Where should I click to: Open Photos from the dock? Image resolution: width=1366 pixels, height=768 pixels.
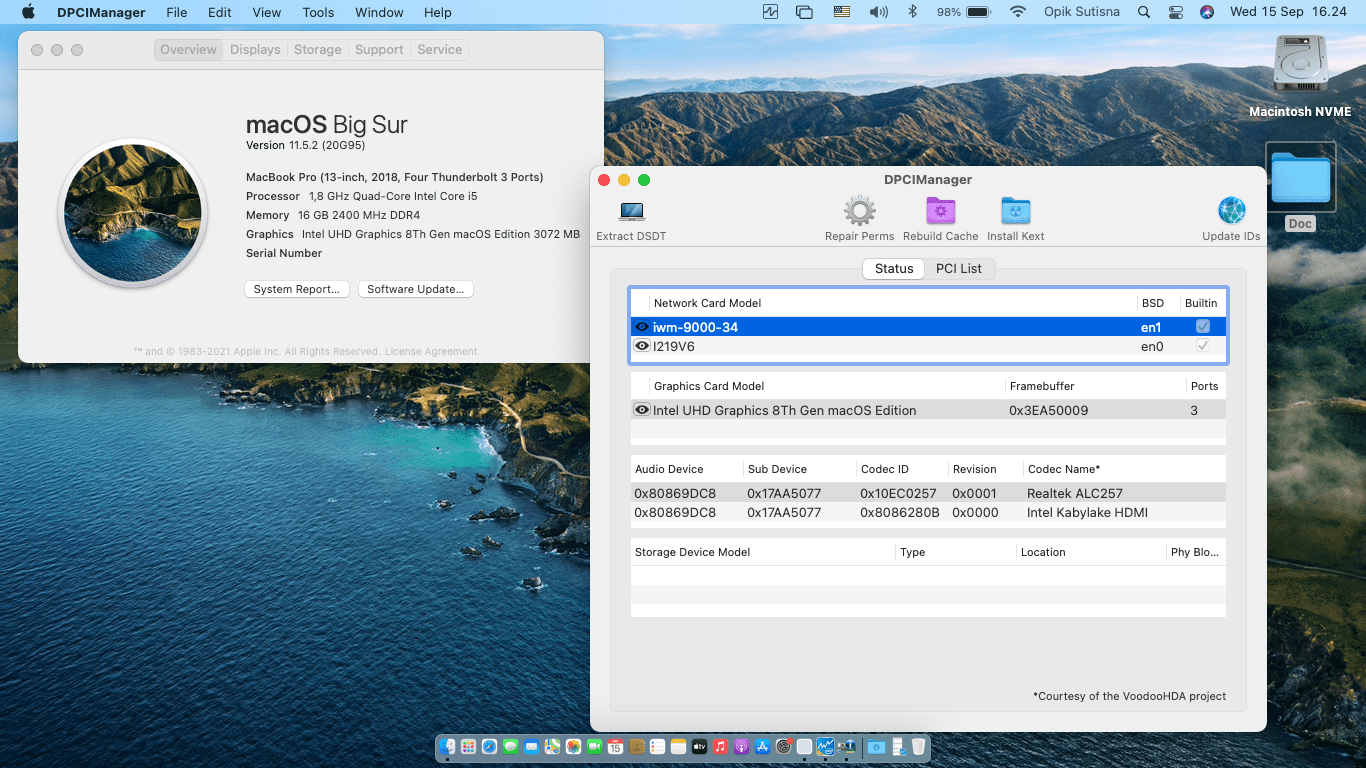573,746
